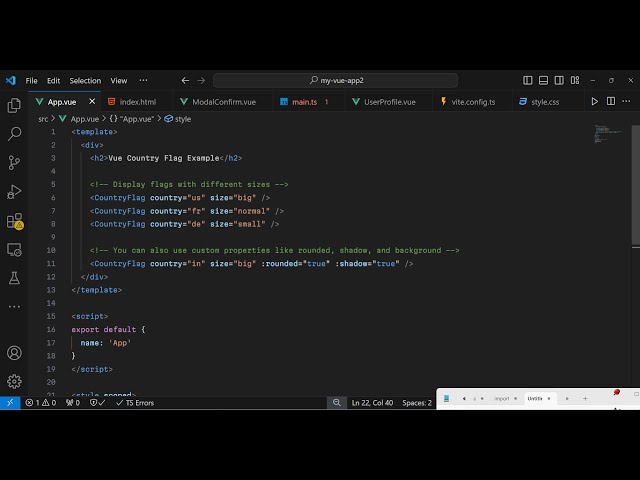Switch to the ModalConfirm.vue tab
640x480 pixels.
[x=224, y=102]
